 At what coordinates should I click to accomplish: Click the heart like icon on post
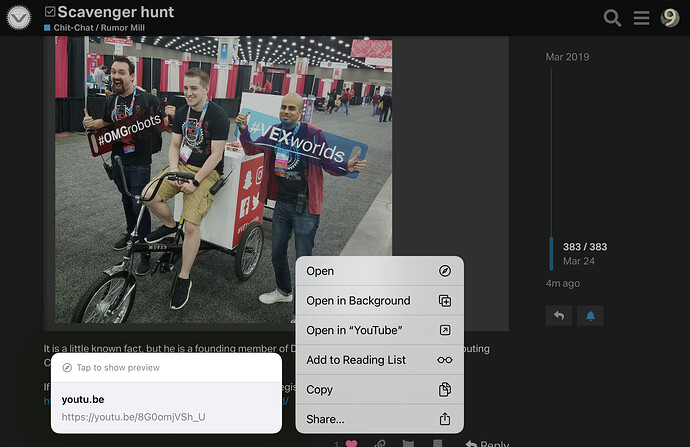pos(351,443)
